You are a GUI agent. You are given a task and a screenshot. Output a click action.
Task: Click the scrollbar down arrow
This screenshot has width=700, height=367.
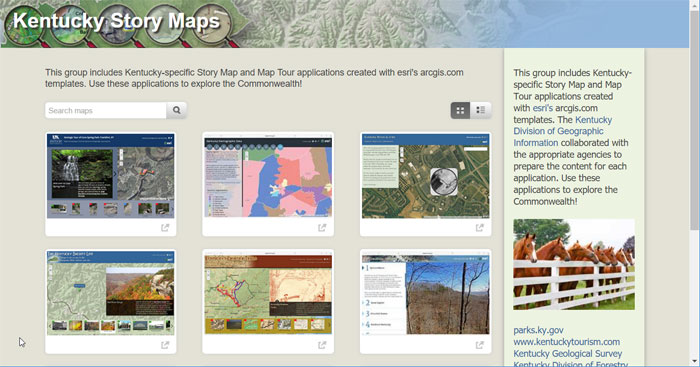(x=694, y=361)
